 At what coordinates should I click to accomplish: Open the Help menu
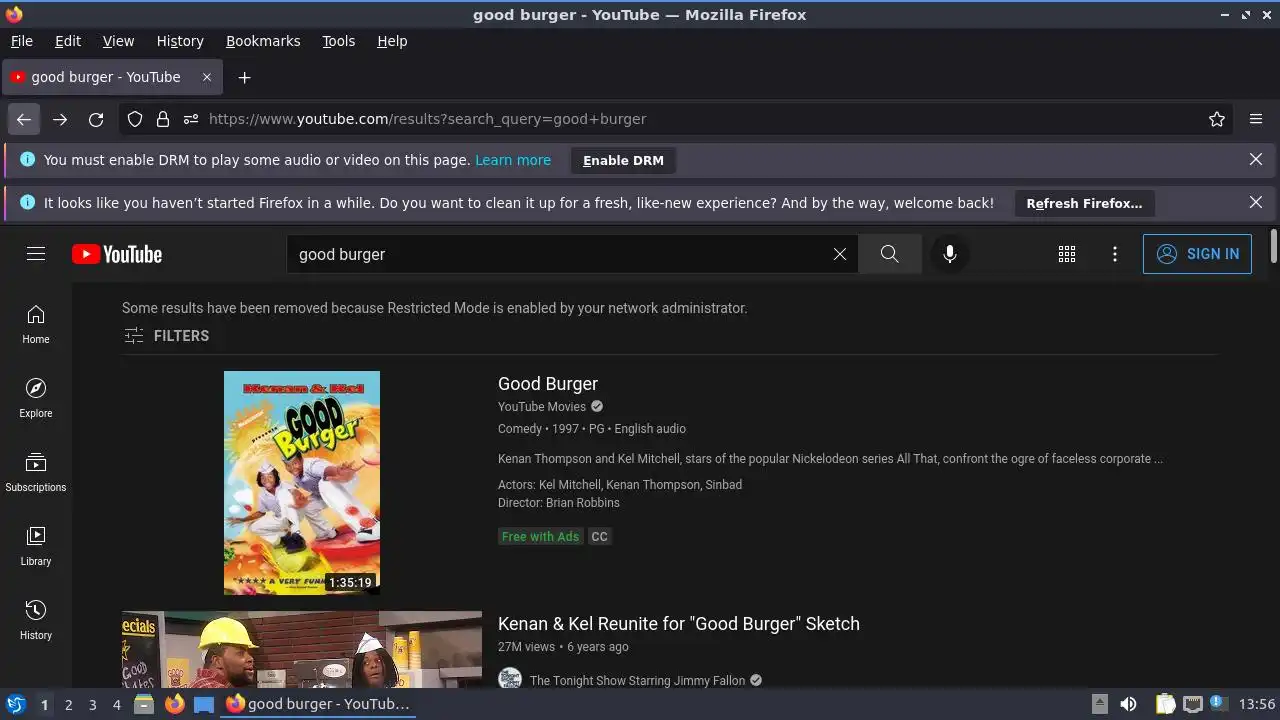(x=392, y=41)
